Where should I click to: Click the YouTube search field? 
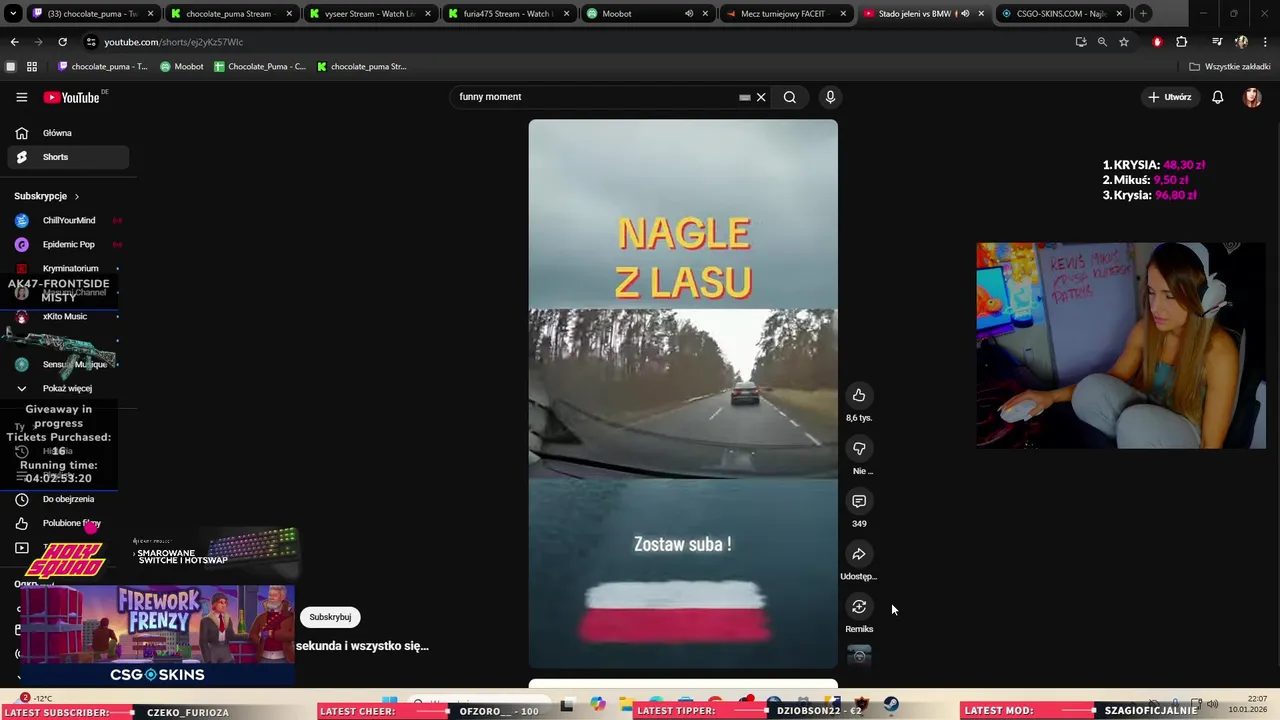click(595, 97)
